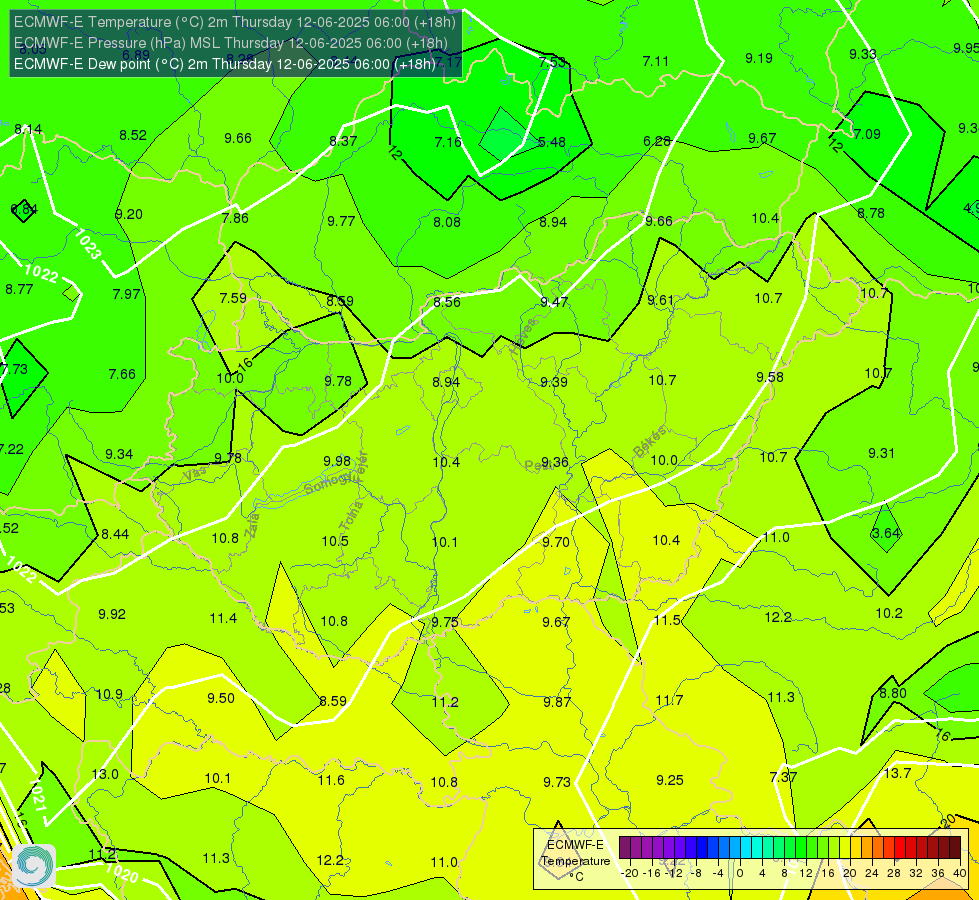The height and width of the screenshot is (900, 979).
Task: Click the 9.61 temperature value
Action: [x=661, y=300]
